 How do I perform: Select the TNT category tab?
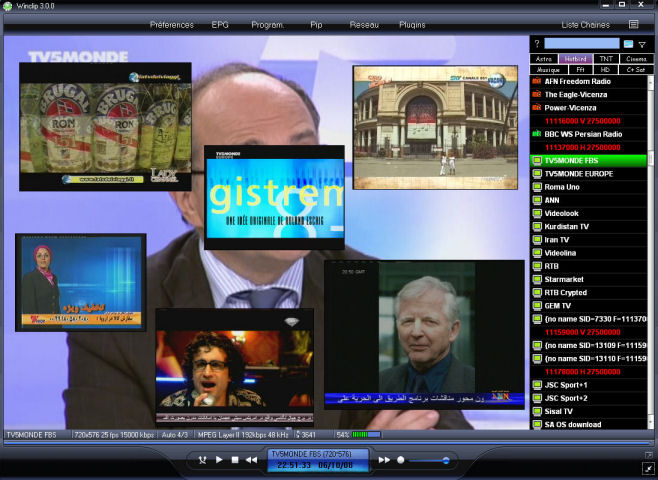pos(606,59)
